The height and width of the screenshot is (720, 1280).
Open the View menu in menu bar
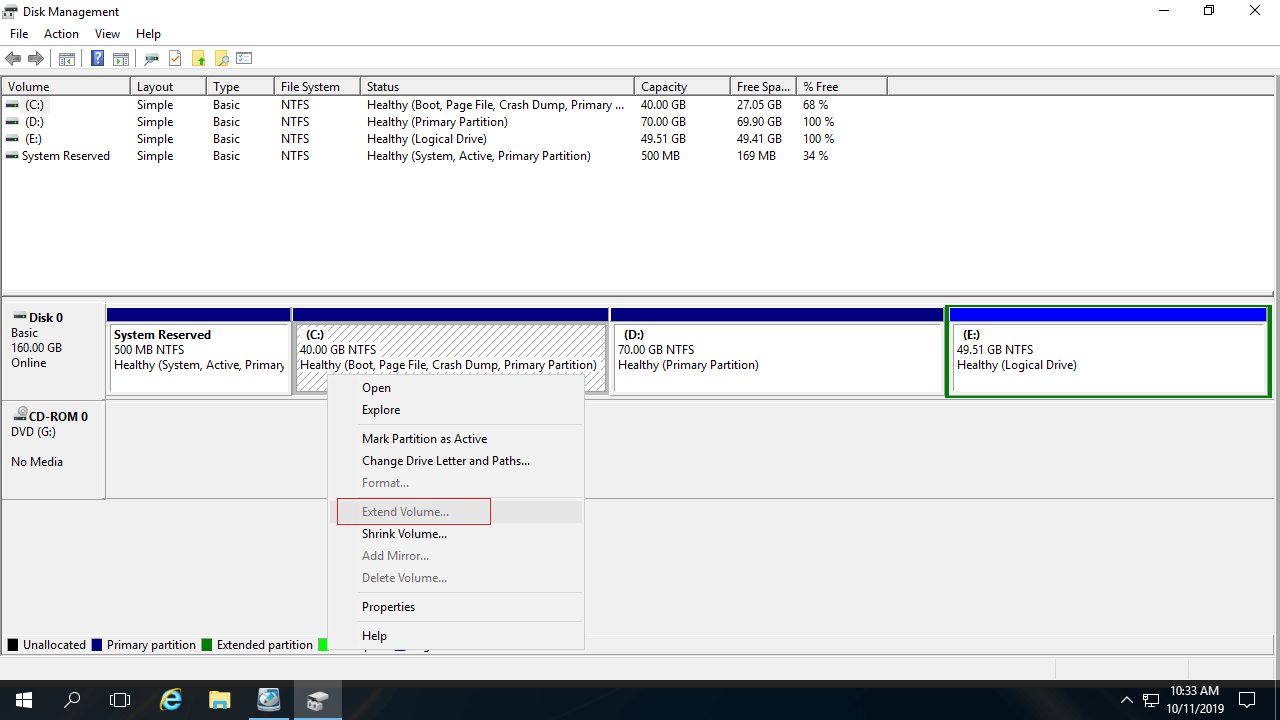[107, 34]
